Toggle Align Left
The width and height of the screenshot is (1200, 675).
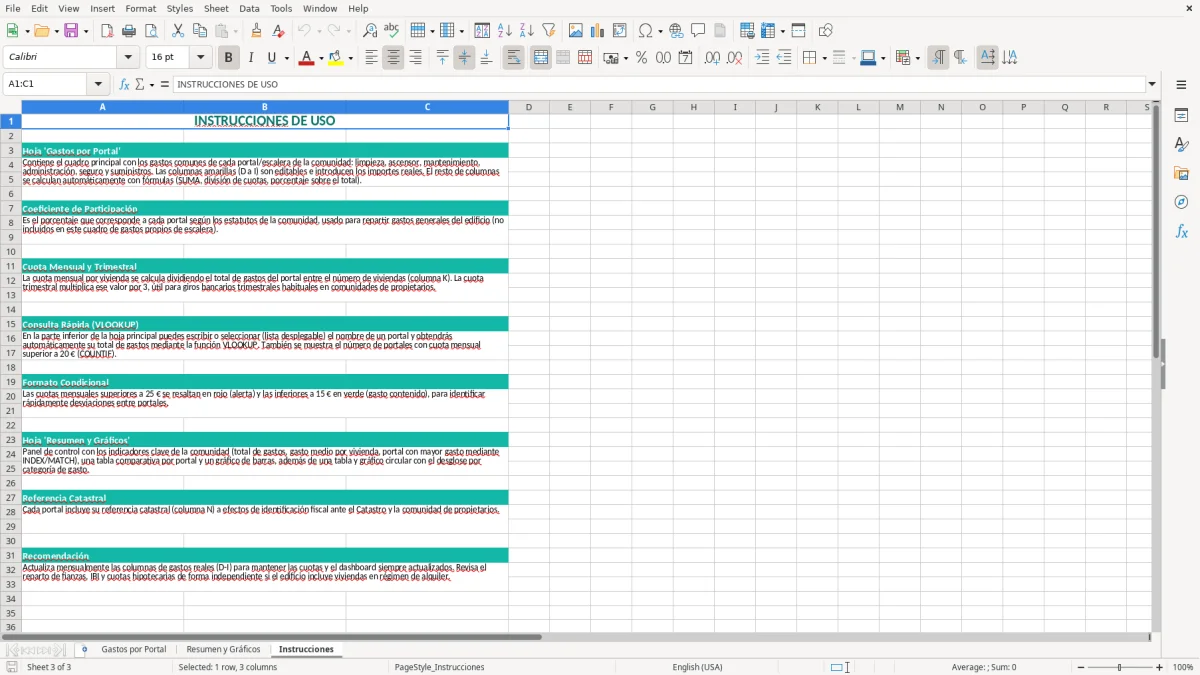[371, 58]
